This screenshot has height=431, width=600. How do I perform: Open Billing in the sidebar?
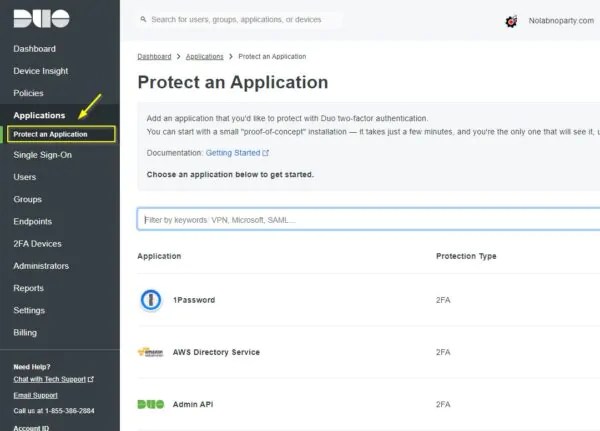coord(25,333)
